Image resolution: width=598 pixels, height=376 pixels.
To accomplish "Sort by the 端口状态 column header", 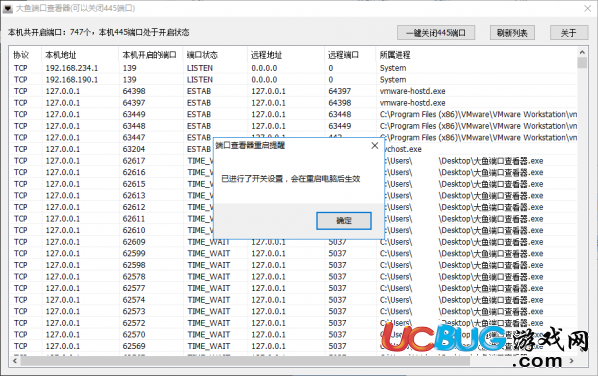I will [x=215, y=55].
